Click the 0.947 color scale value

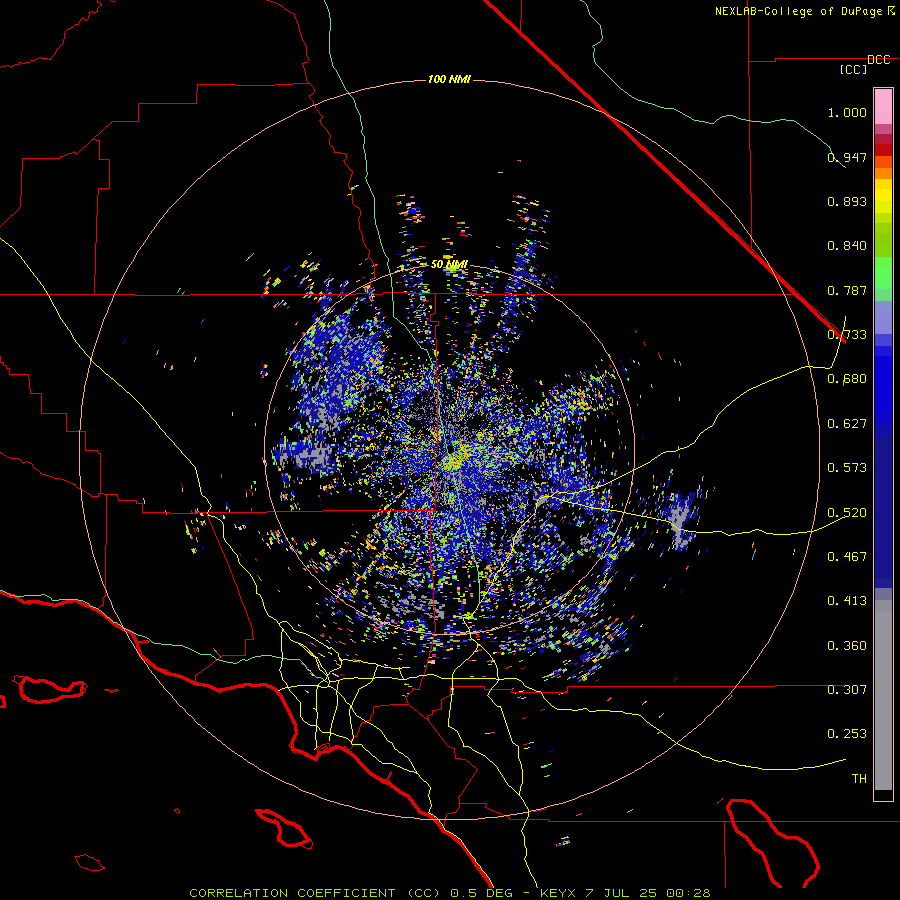[x=847, y=157]
